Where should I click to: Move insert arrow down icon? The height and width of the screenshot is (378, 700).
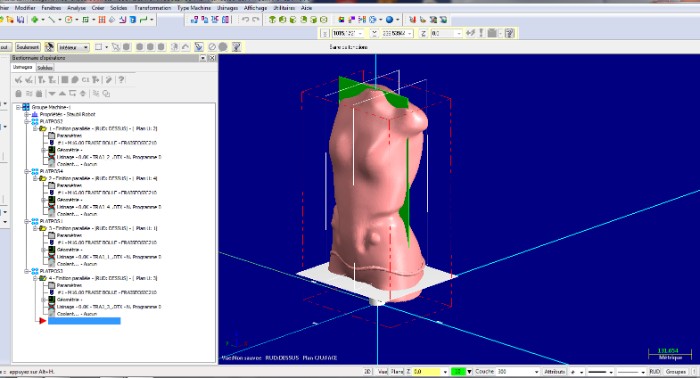point(52,94)
